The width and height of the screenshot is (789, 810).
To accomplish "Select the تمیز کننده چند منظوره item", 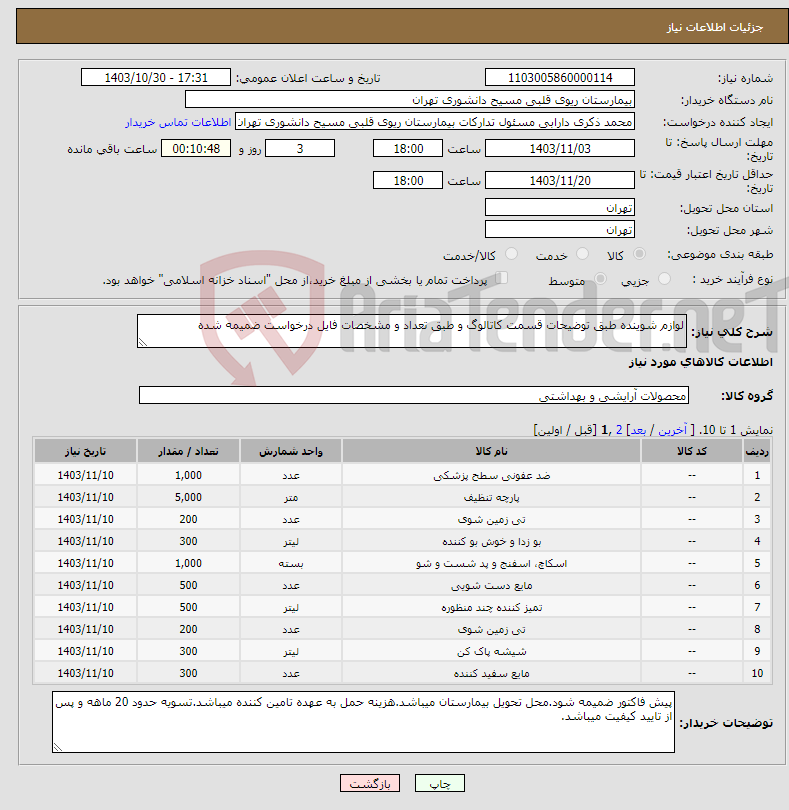I will tap(491, 608).
